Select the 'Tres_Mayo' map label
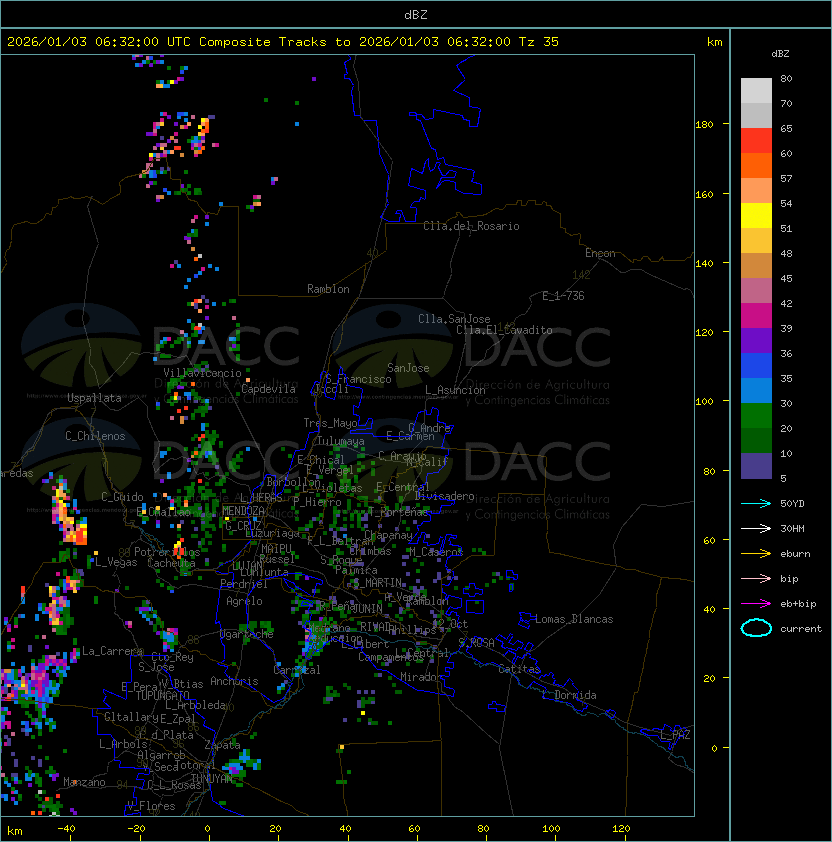Image resolution: width=832 pixels, height=842 pixels. pyautogui.click(x=330, y=423)
